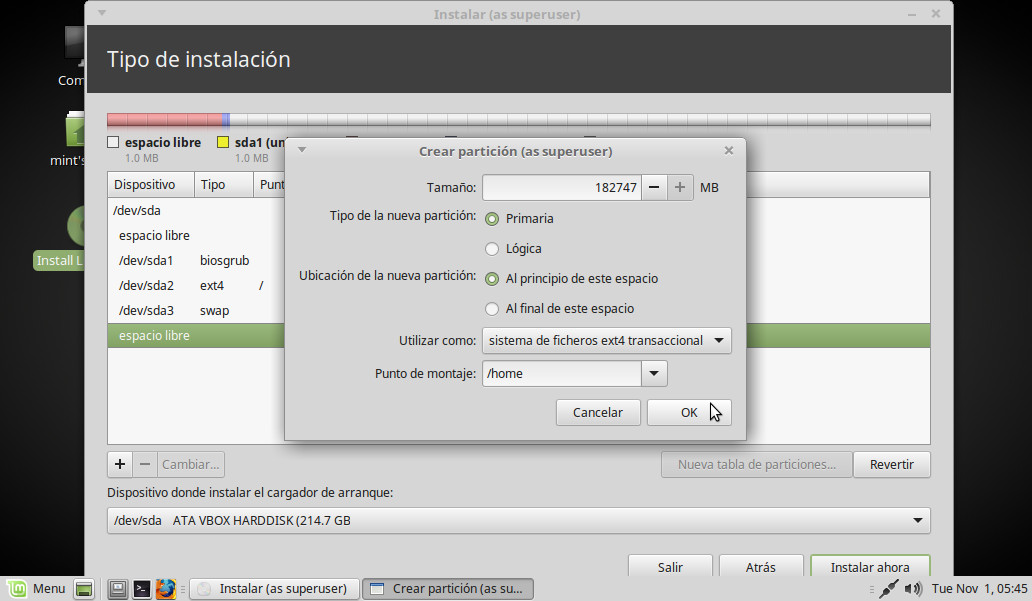Image resolution: width=1032 pixels, height=601 pixels.
Task: Click the Cancelar button
Action: tap(597, 412)
